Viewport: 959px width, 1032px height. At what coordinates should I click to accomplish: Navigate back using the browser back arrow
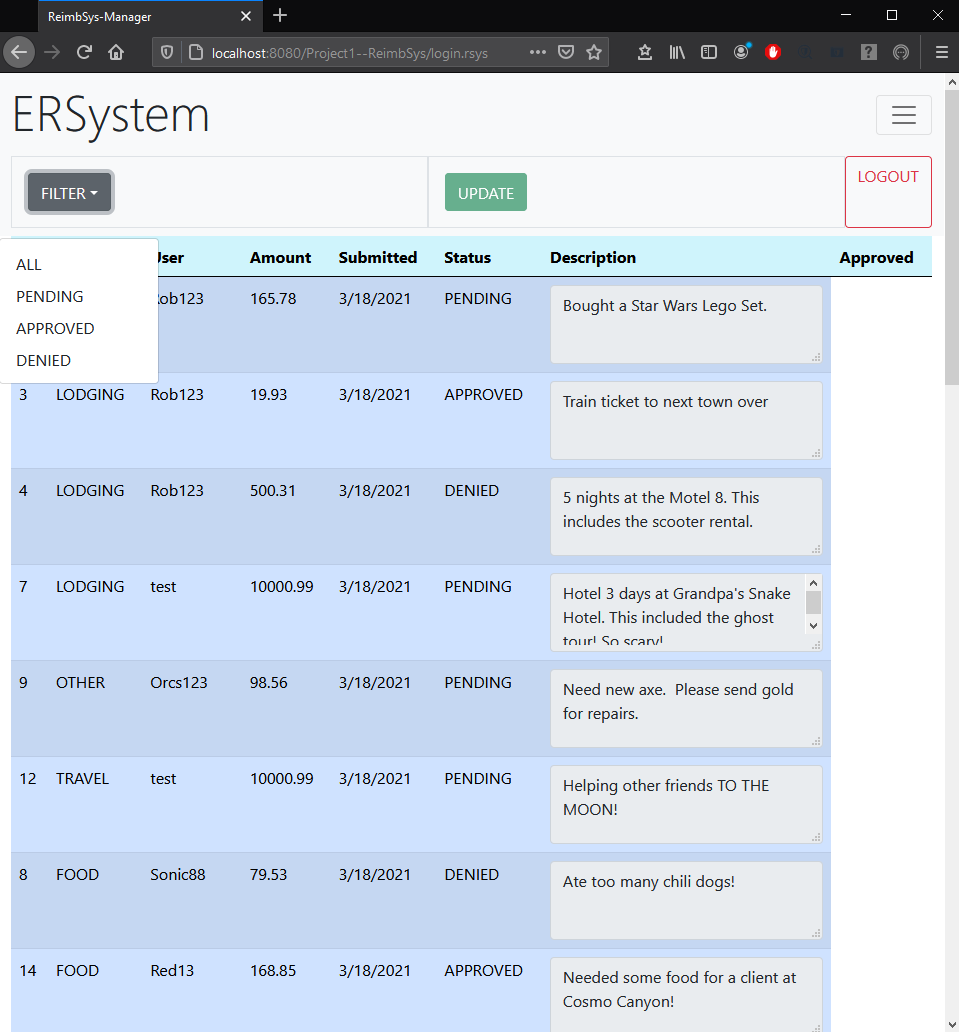(19, 52)
